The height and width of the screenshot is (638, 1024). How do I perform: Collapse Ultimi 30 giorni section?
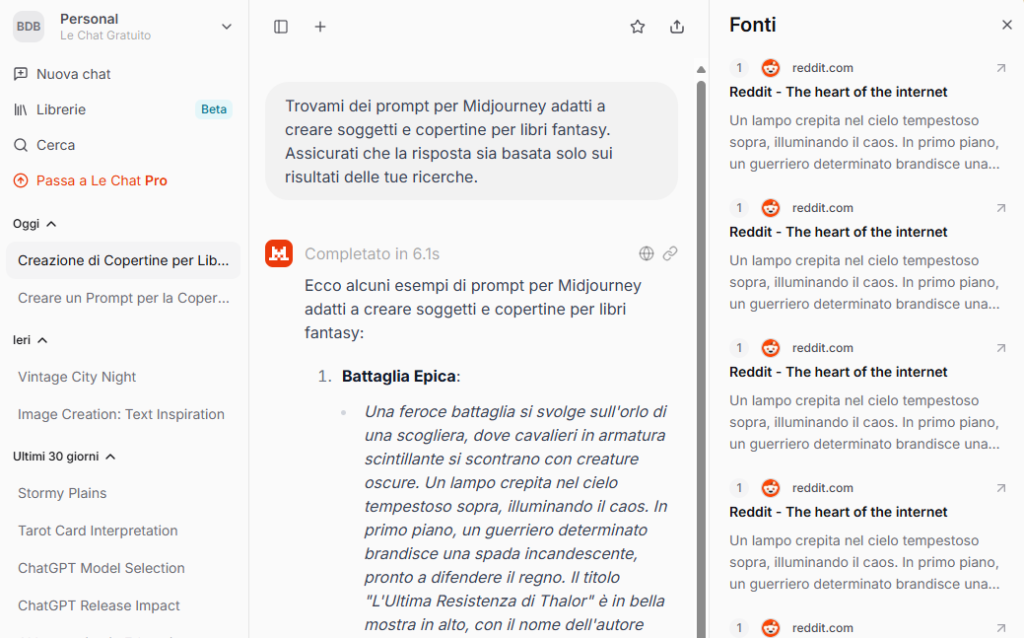point(110,457)
